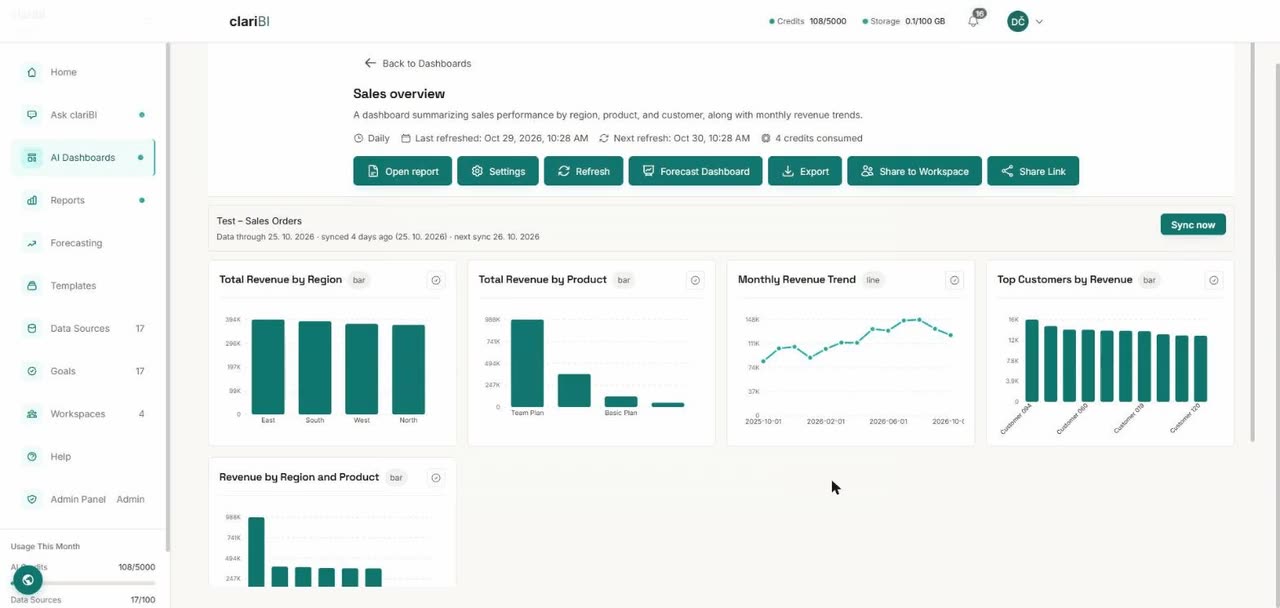This screenshot has width=1280, height=608.
Task: Expand the user account dropdown chevron
Action: tap(1040, 21)
